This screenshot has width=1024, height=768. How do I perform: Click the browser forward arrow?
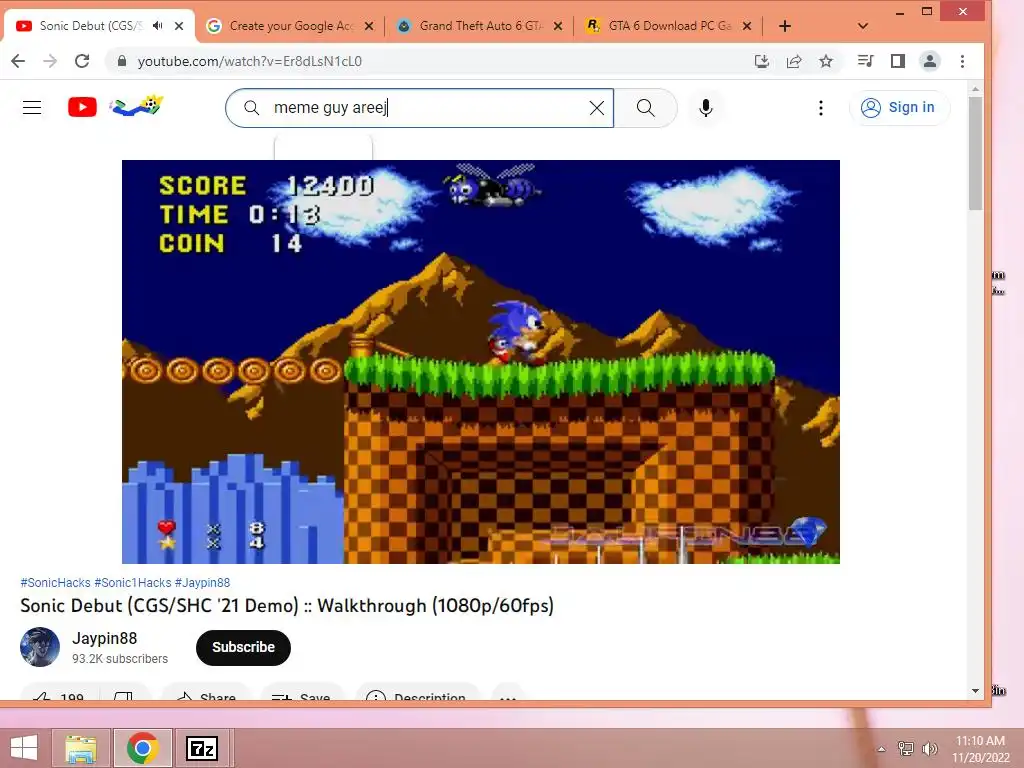[x=50, y=61]
